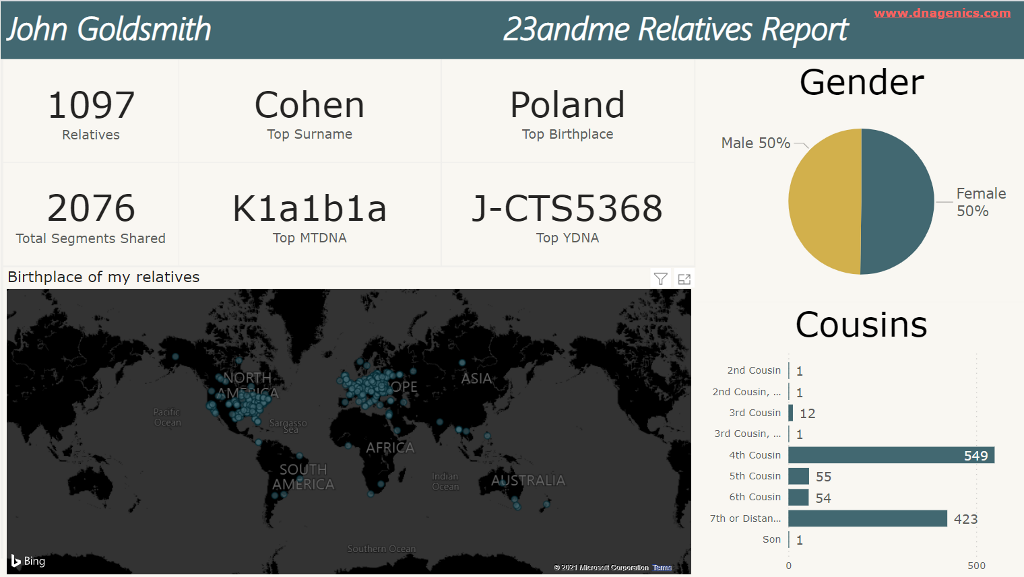Screen dimensions: 1024x577
Task: Click the Son axis label
Action: [771, 539]
